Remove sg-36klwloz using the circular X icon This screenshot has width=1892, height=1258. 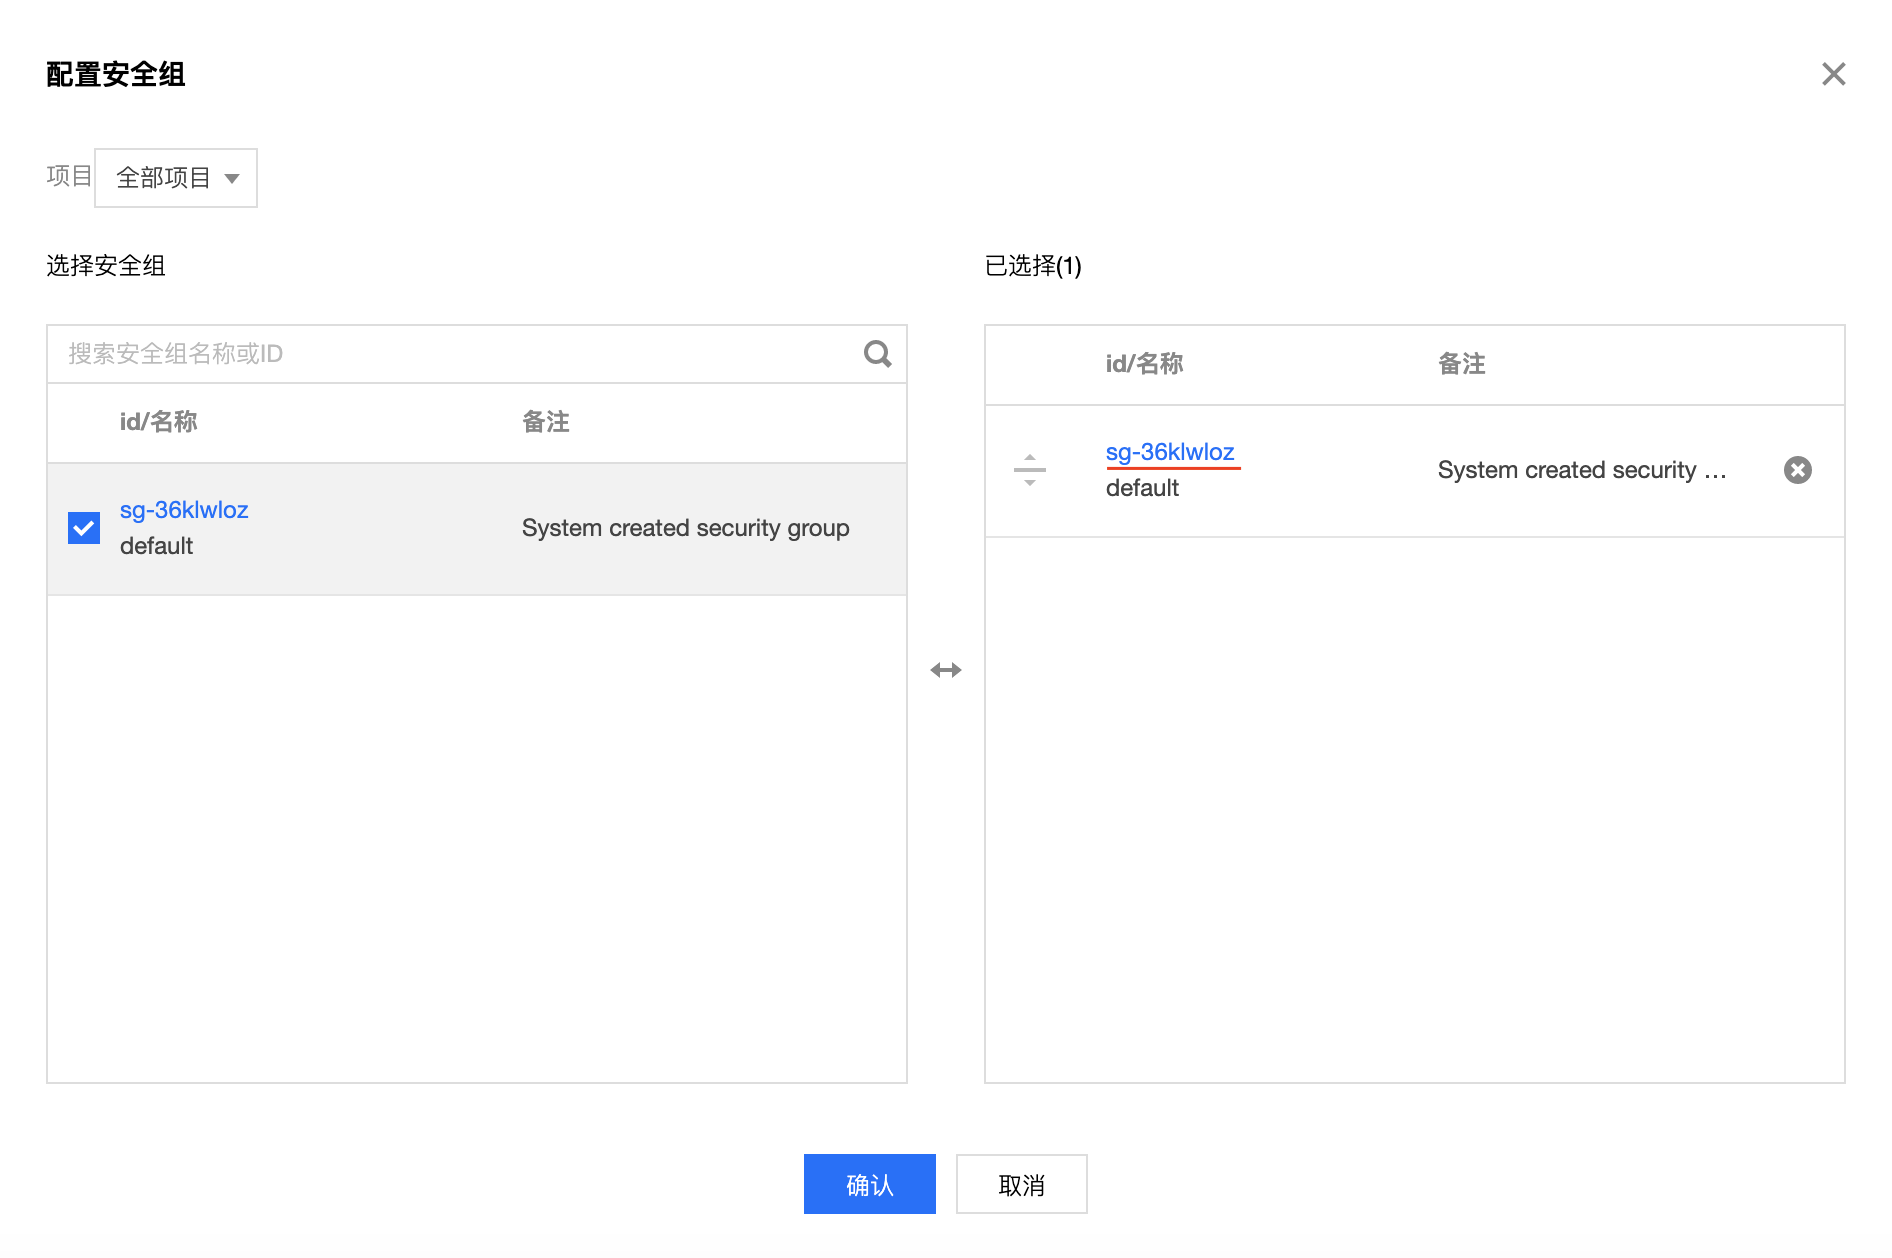point(1798,470)
